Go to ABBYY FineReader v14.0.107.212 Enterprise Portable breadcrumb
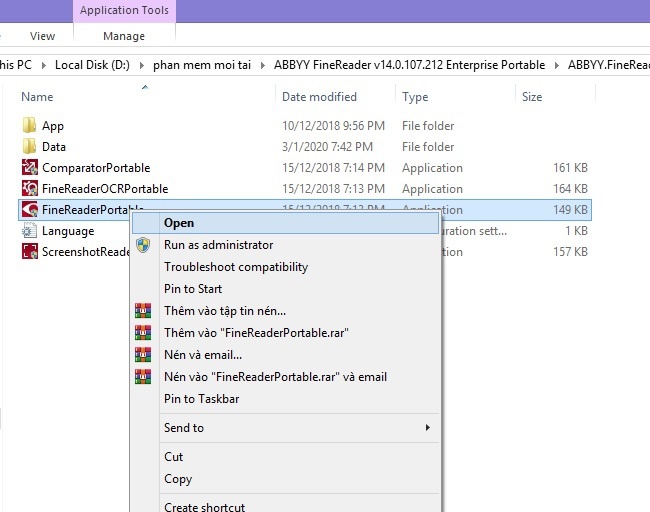The image size is (650, 512). coord(409,65)
